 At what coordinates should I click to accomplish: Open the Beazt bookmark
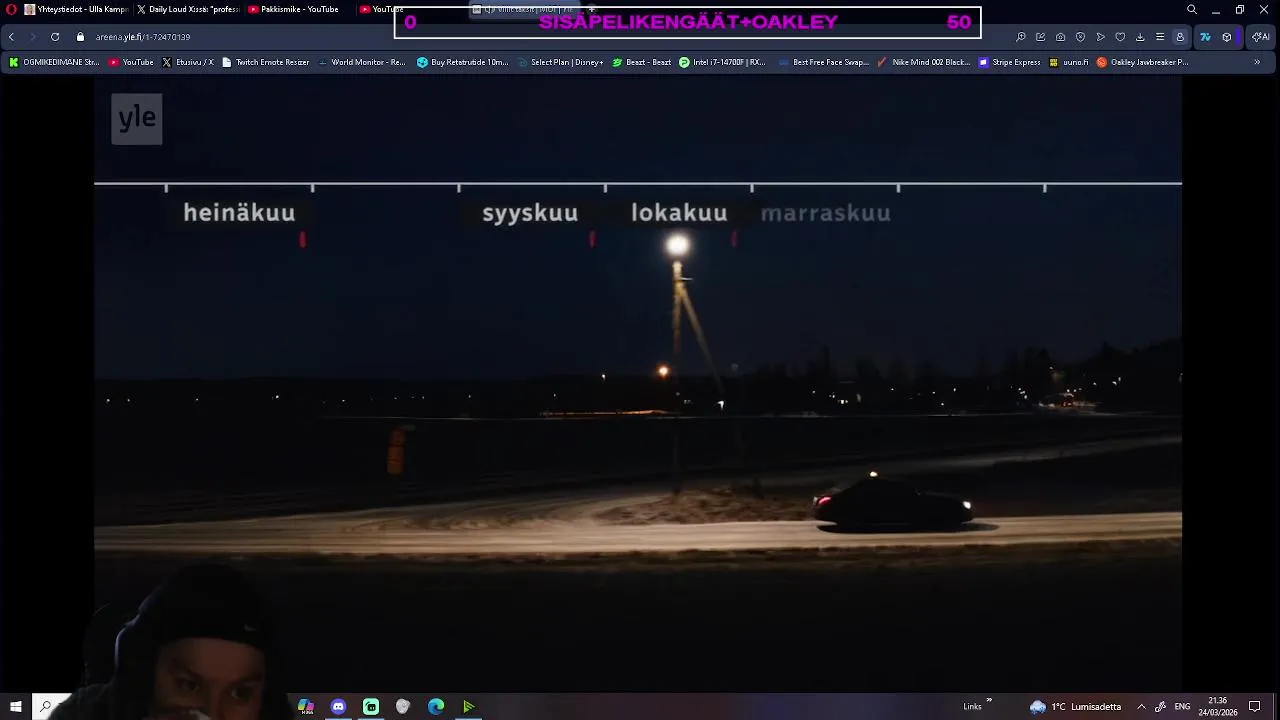tap(641, 62)
